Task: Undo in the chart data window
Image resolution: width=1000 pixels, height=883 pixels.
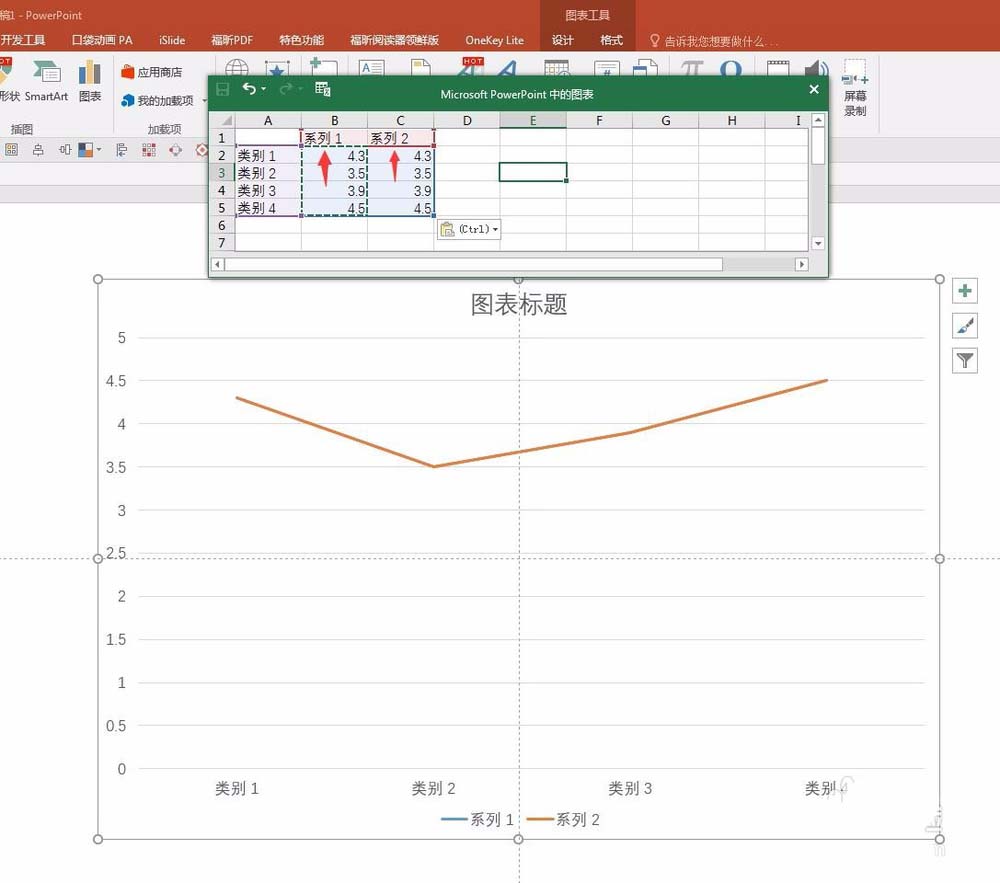Action: coord(249,89)
